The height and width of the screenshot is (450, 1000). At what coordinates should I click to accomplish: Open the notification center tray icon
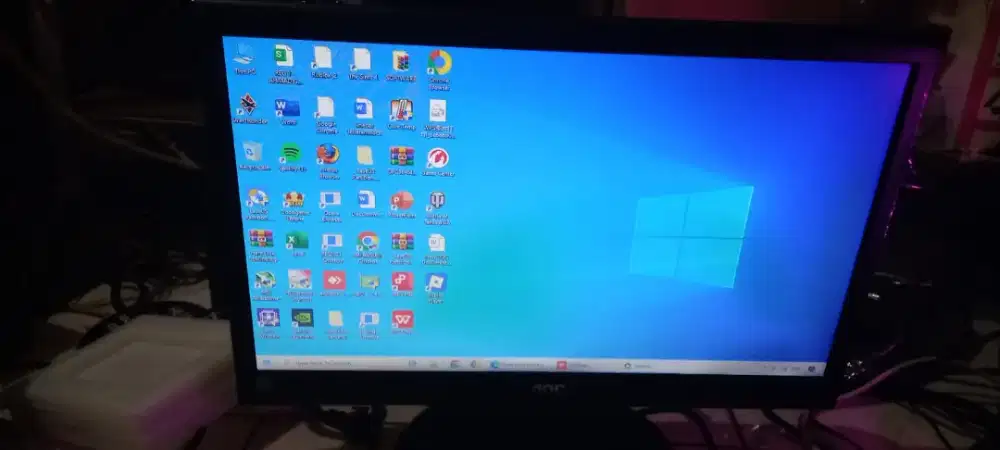coord(812,368)
